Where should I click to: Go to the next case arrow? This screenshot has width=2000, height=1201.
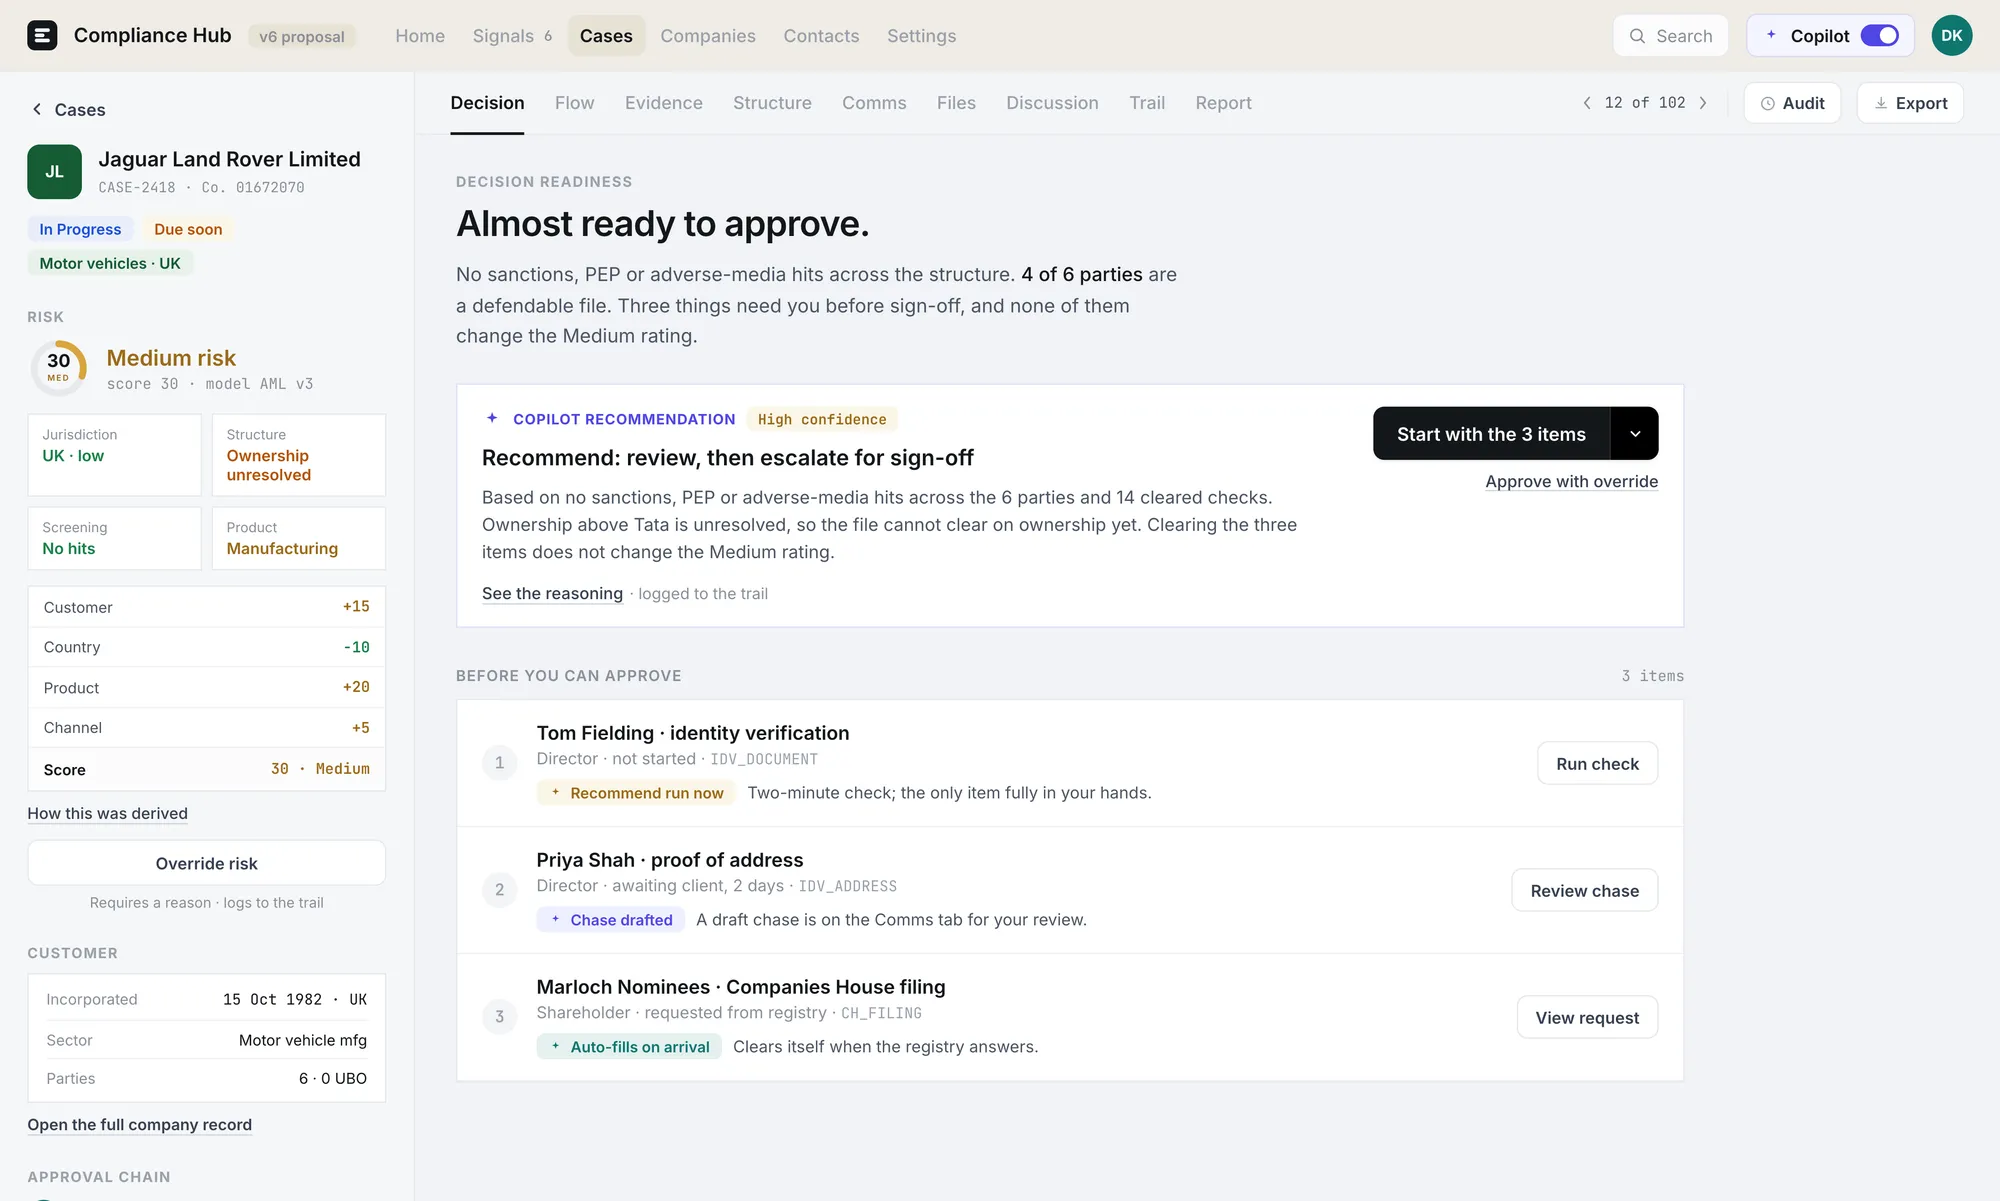(1703, 103)
